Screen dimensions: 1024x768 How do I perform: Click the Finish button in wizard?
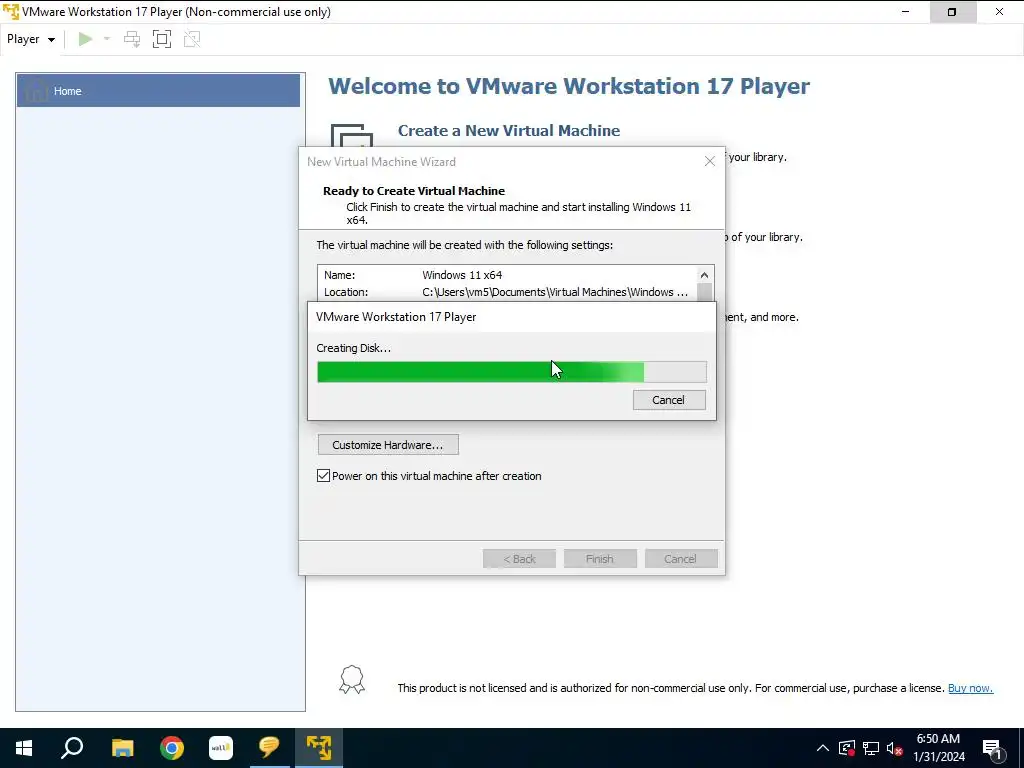point(600,559)
